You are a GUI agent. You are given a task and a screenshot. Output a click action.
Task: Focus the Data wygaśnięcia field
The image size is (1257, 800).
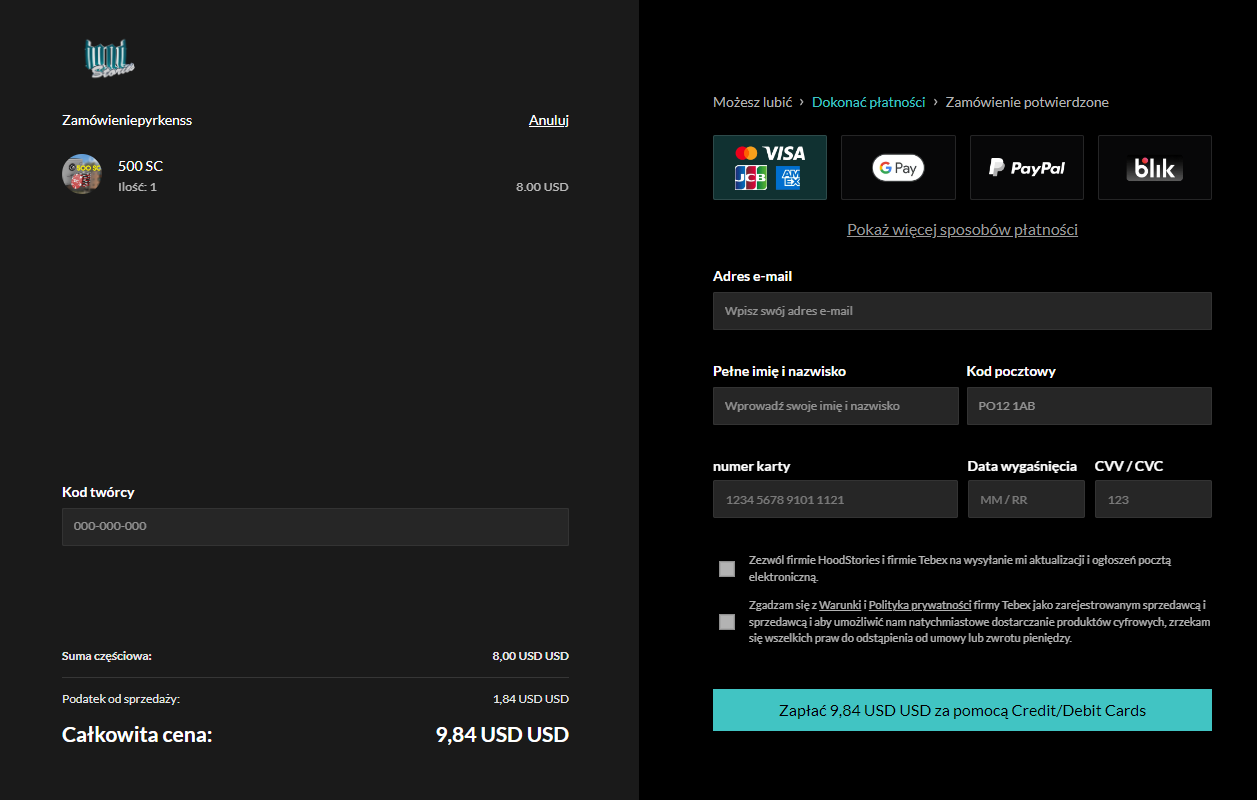1026,499
